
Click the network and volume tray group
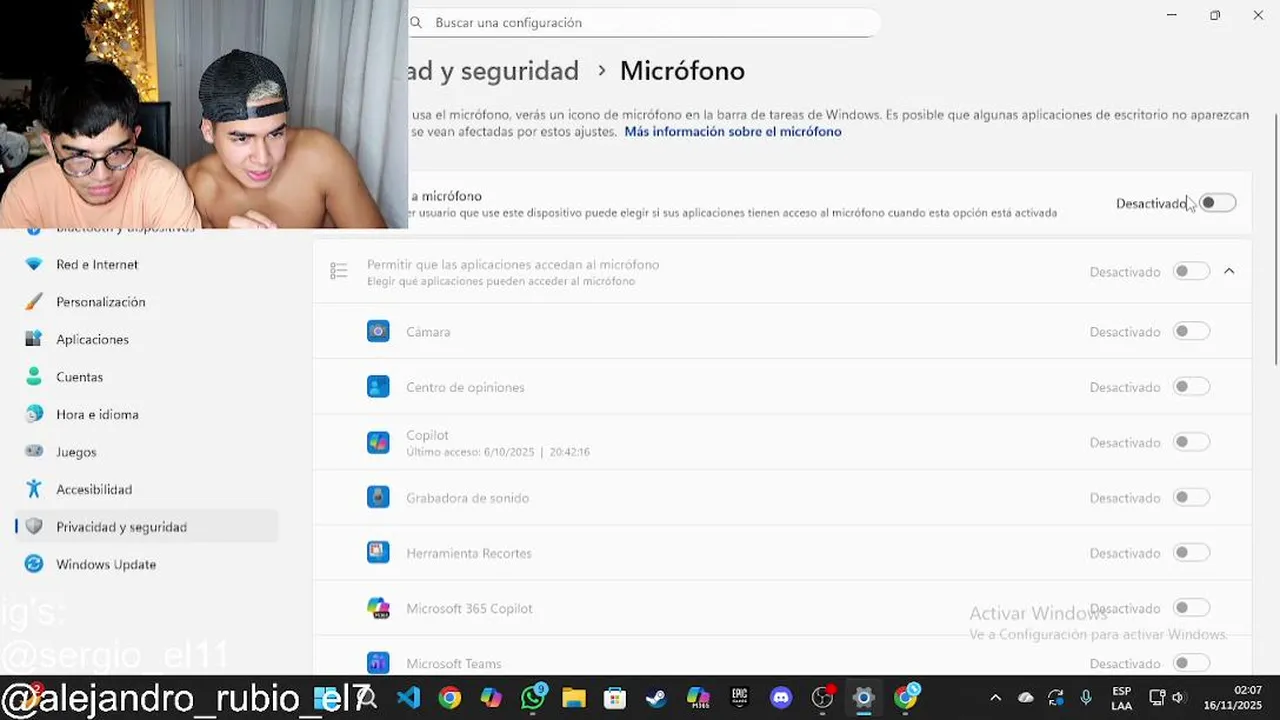tap(1167, 697)
